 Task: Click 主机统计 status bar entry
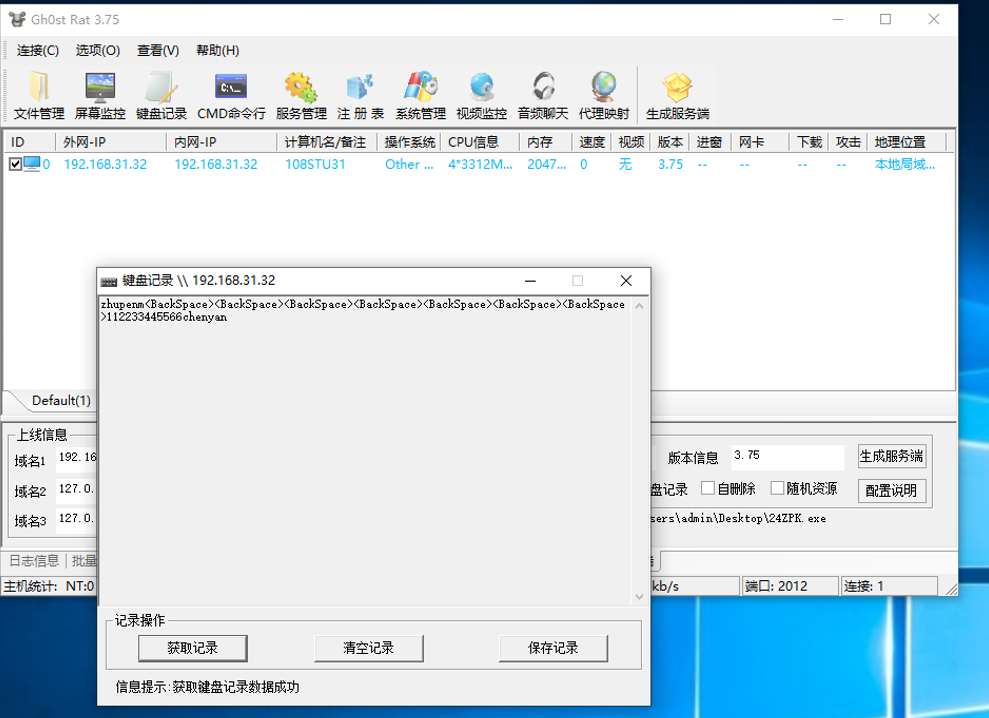(49, 586)
